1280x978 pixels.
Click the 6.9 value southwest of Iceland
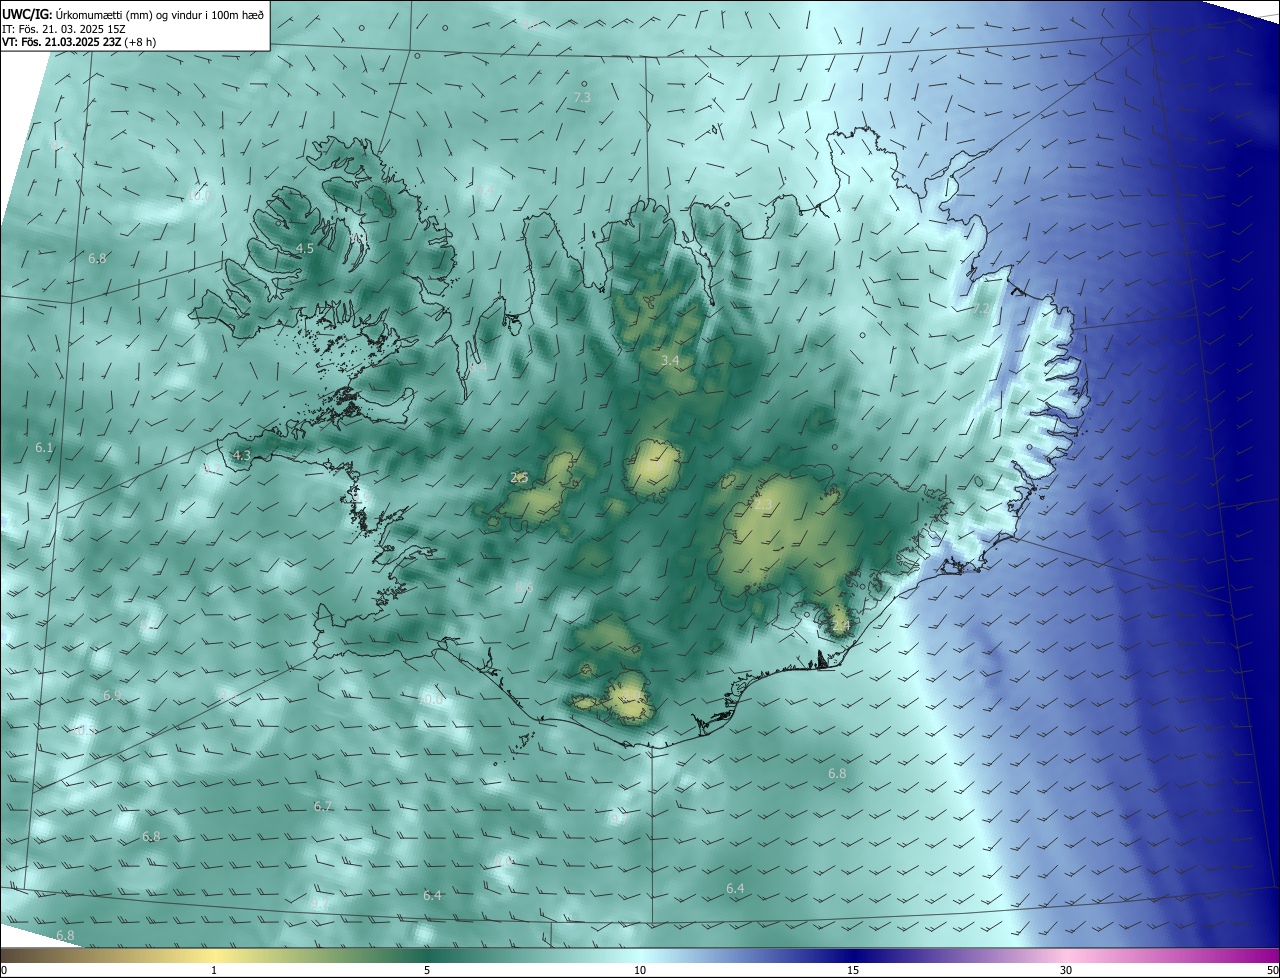click(x=112, y=695)
